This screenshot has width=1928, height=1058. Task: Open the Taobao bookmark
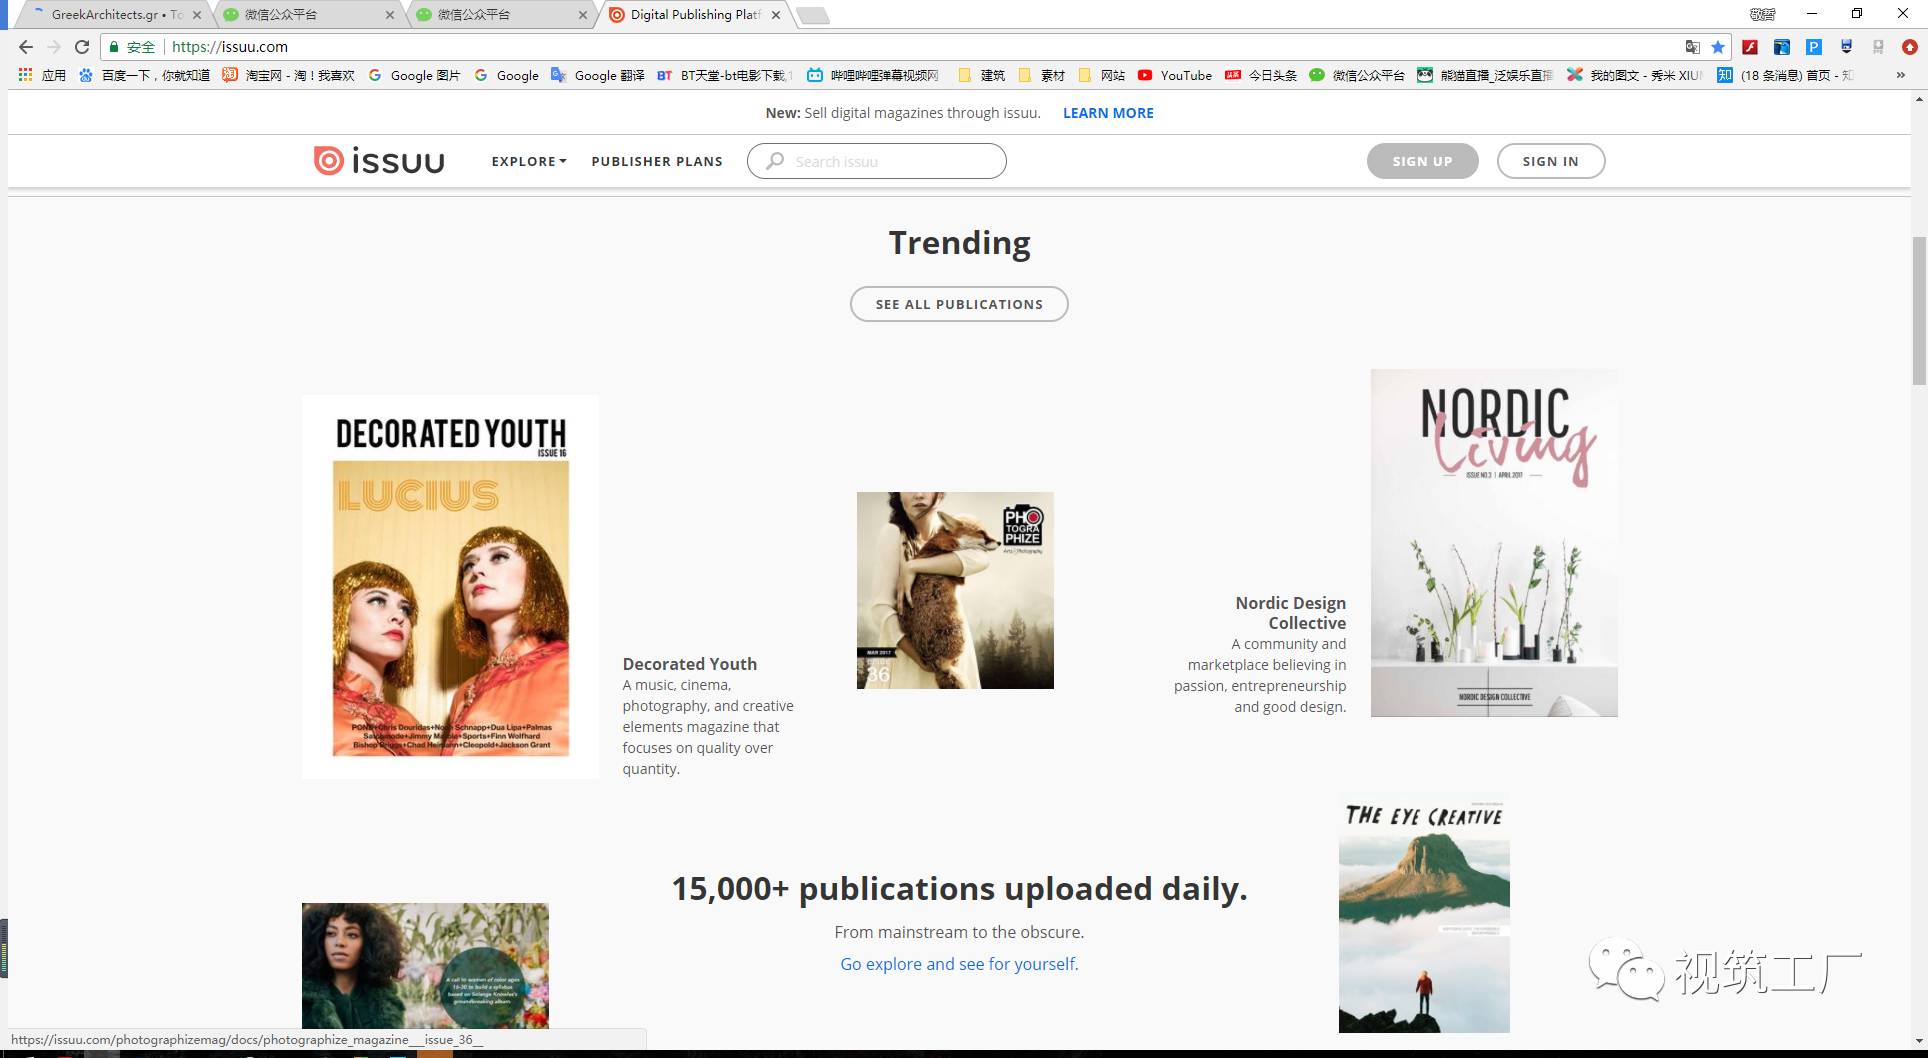point(288,75)
